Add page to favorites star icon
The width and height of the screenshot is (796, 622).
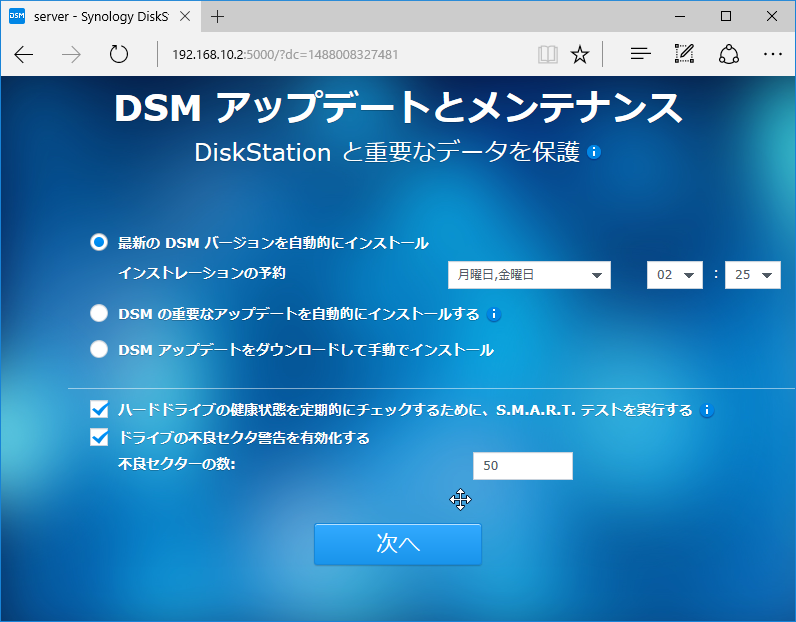point(580,54)
